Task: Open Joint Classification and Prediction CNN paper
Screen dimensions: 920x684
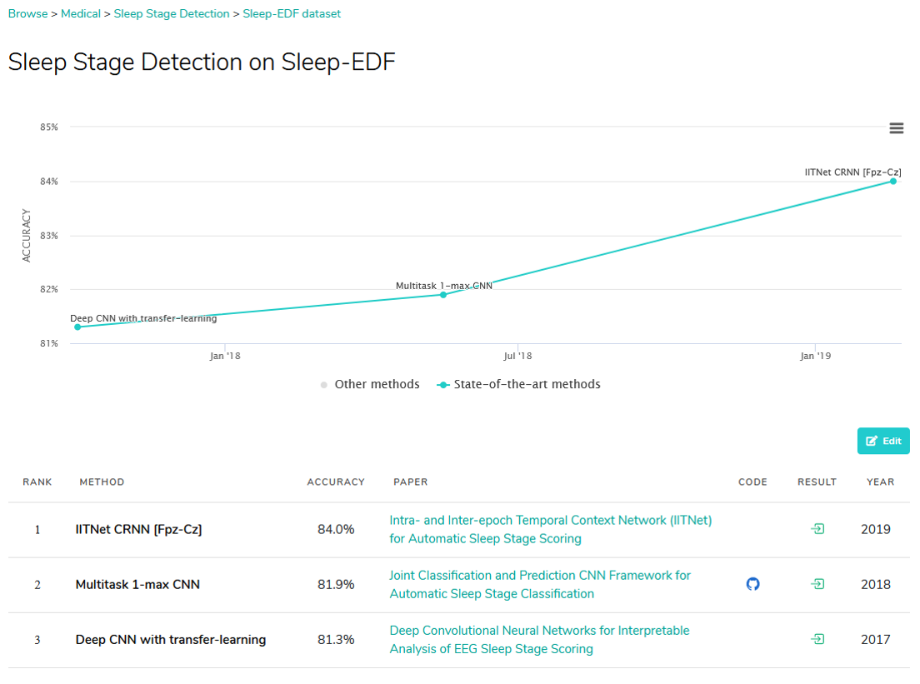Action: pos(540,584)
